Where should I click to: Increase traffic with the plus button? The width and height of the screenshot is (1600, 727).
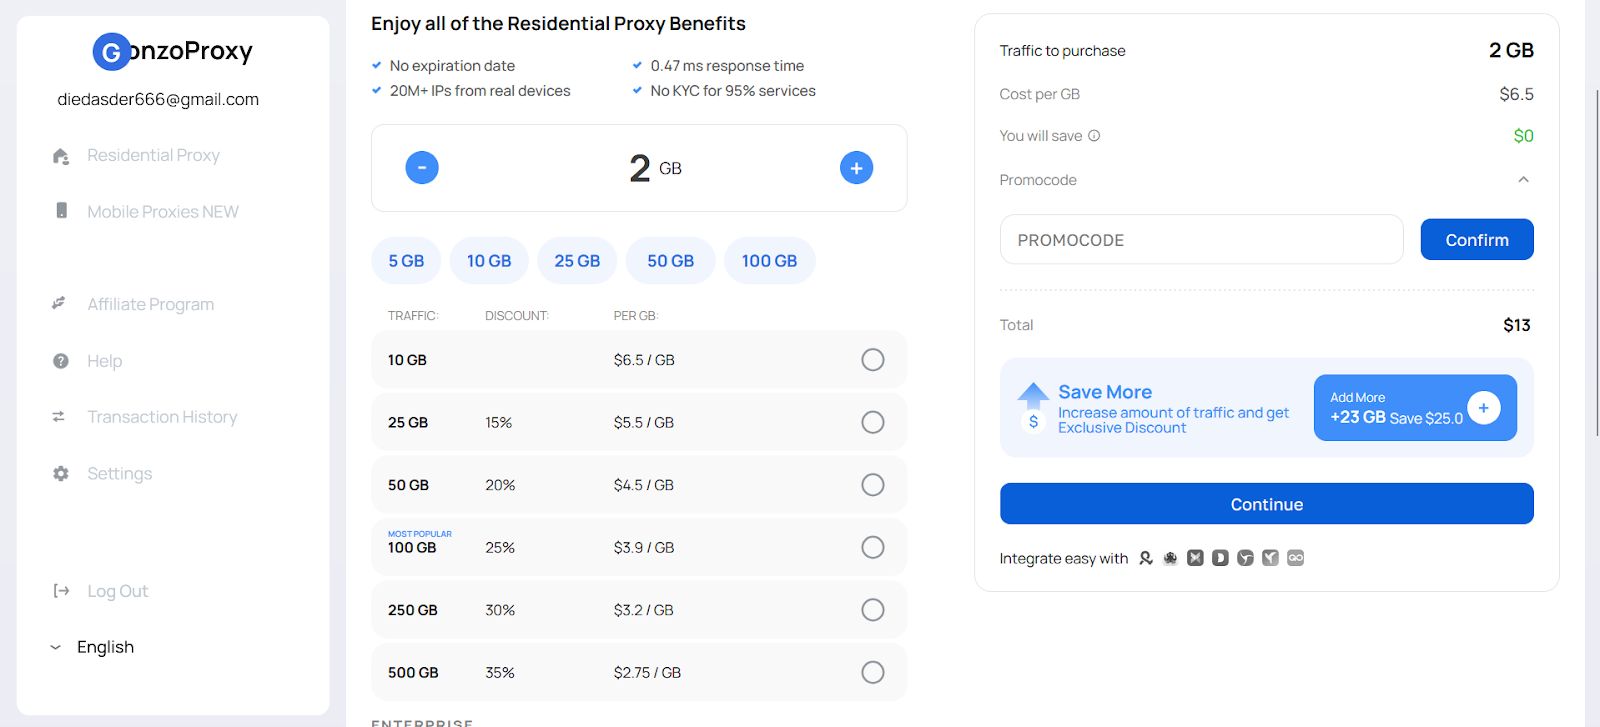click(x=856, y=168)
